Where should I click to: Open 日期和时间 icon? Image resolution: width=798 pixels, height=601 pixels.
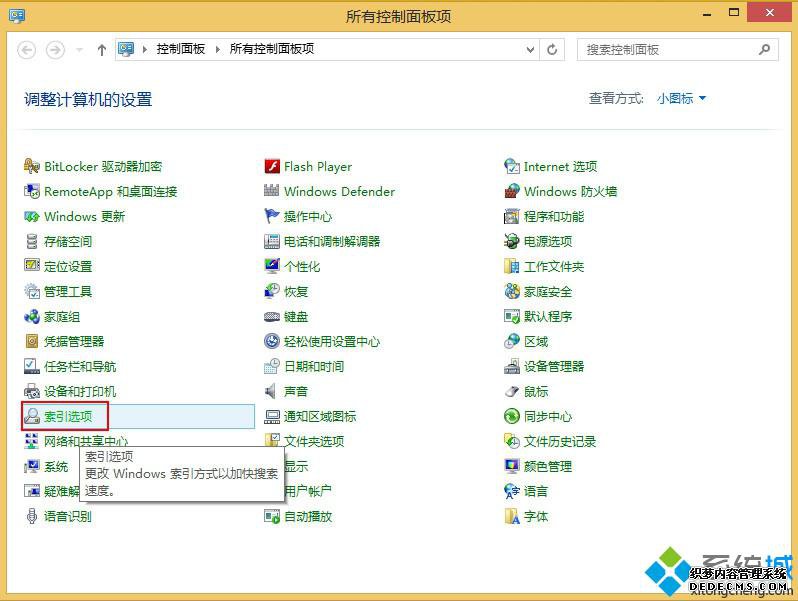[x=272, y=366]
